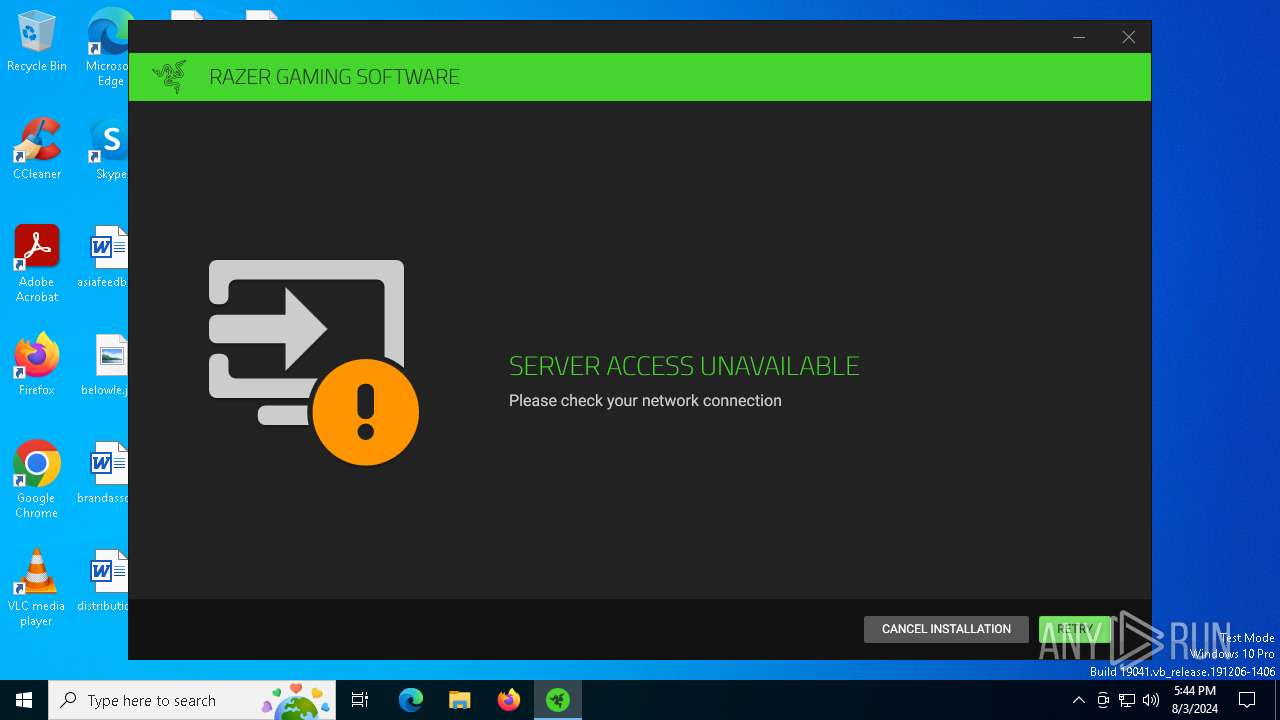Select the Microsoft Edge desktop shortcut

[108, 48]
